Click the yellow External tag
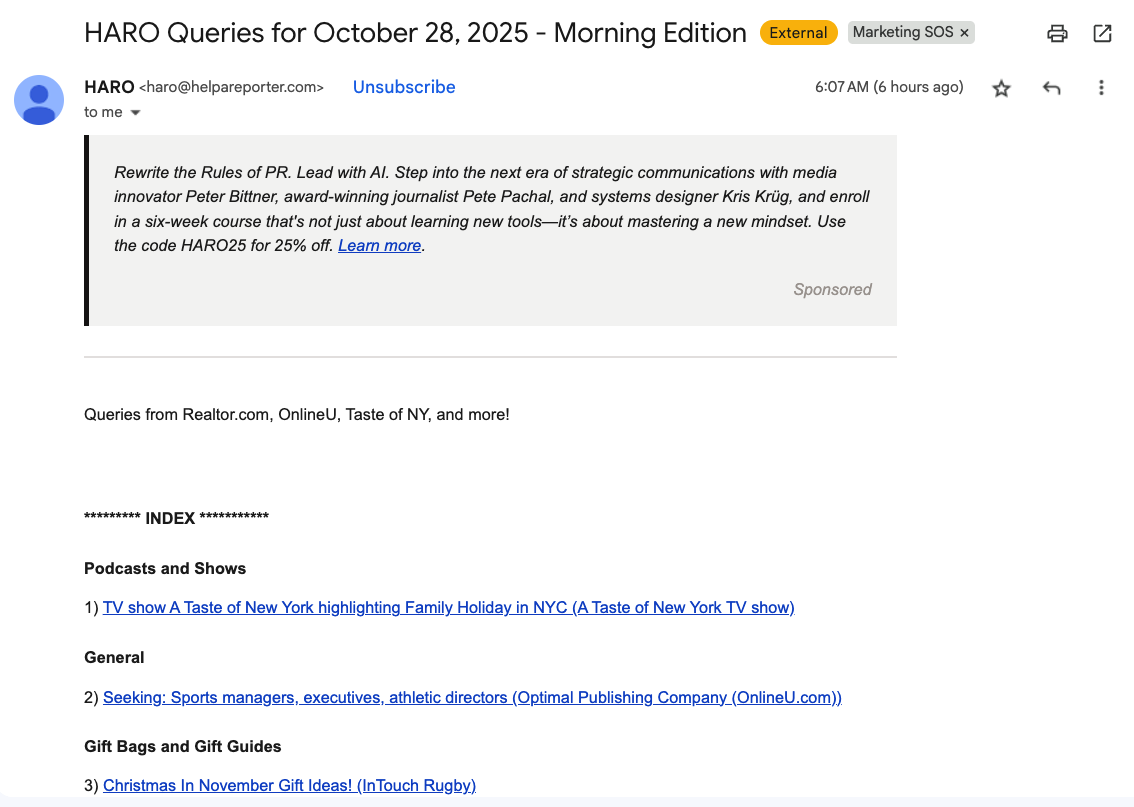This screenshot has width=1134, height=807. point(798,33)
